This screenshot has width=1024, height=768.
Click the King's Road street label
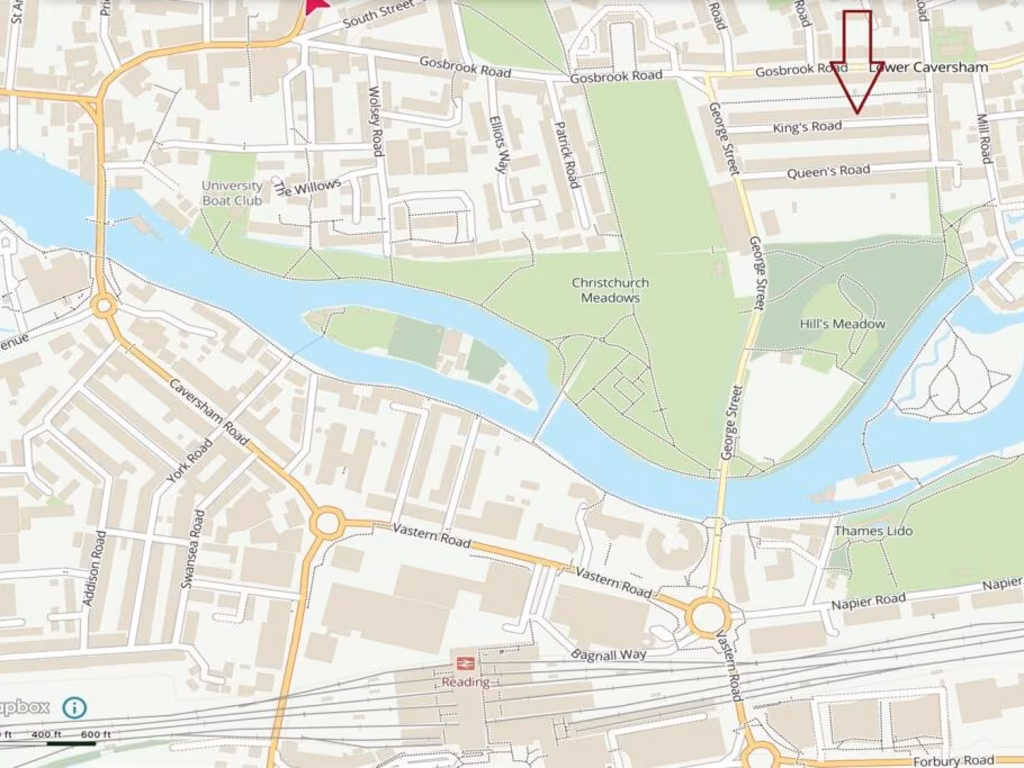[x=807, y=127]
